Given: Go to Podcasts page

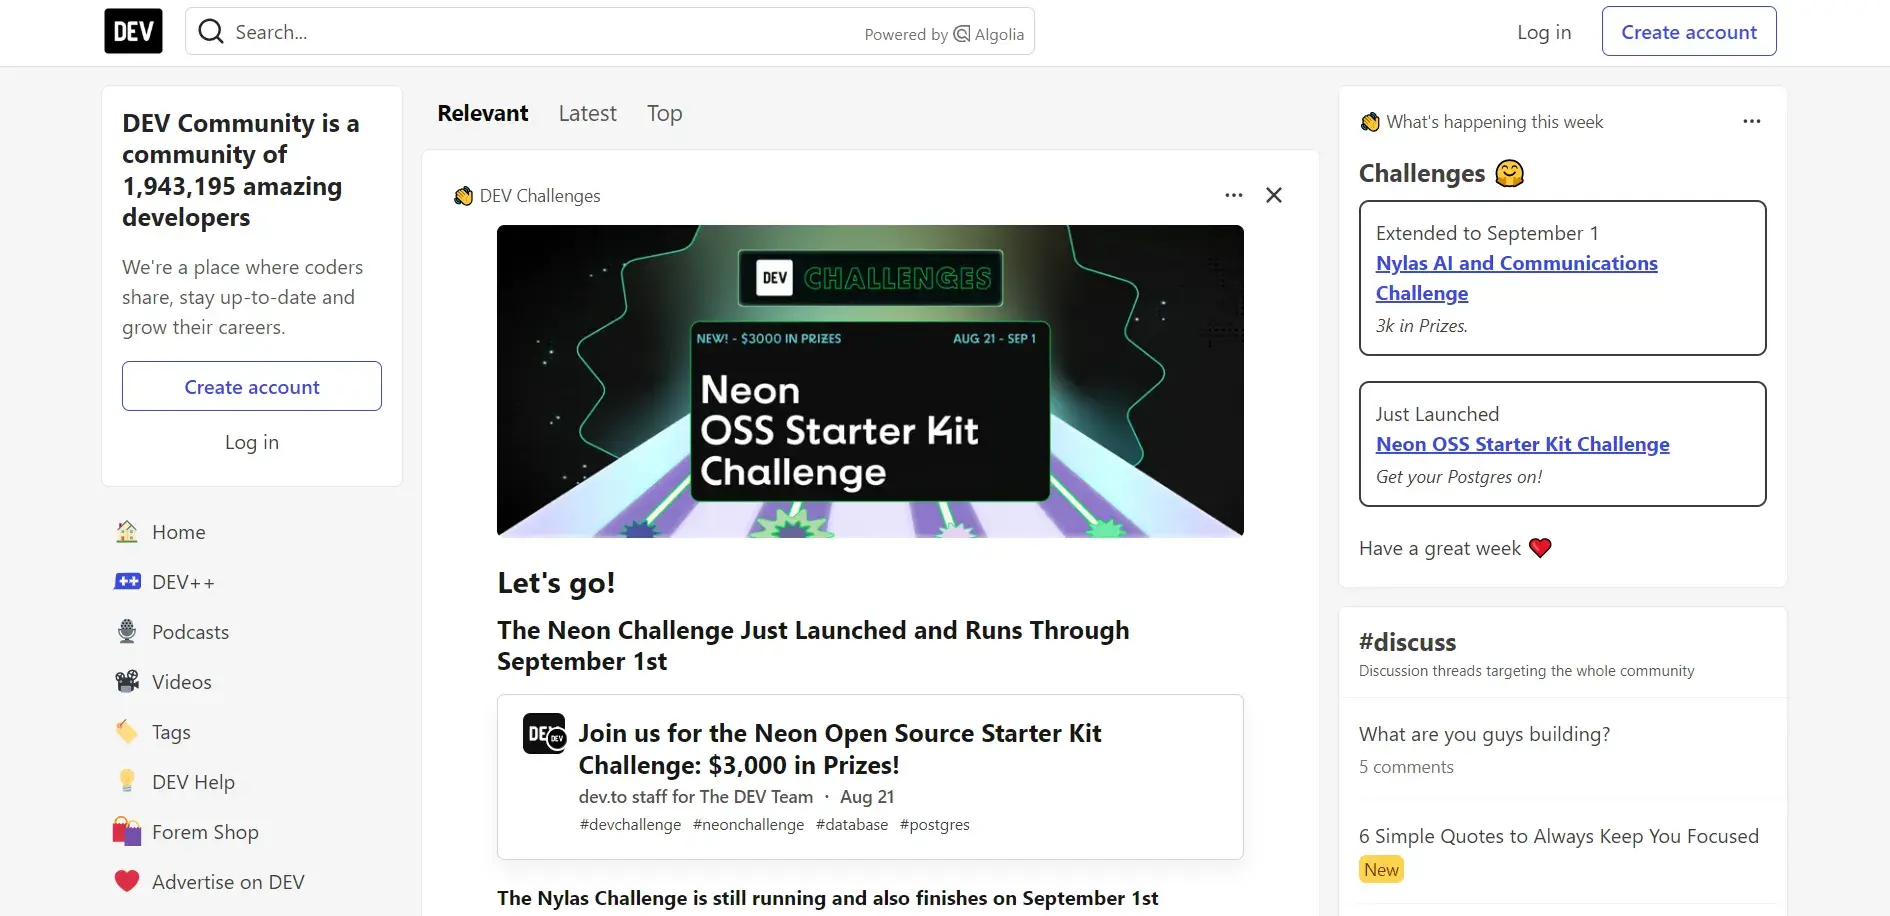Looking at the screenshot, I should click(252, 632).
